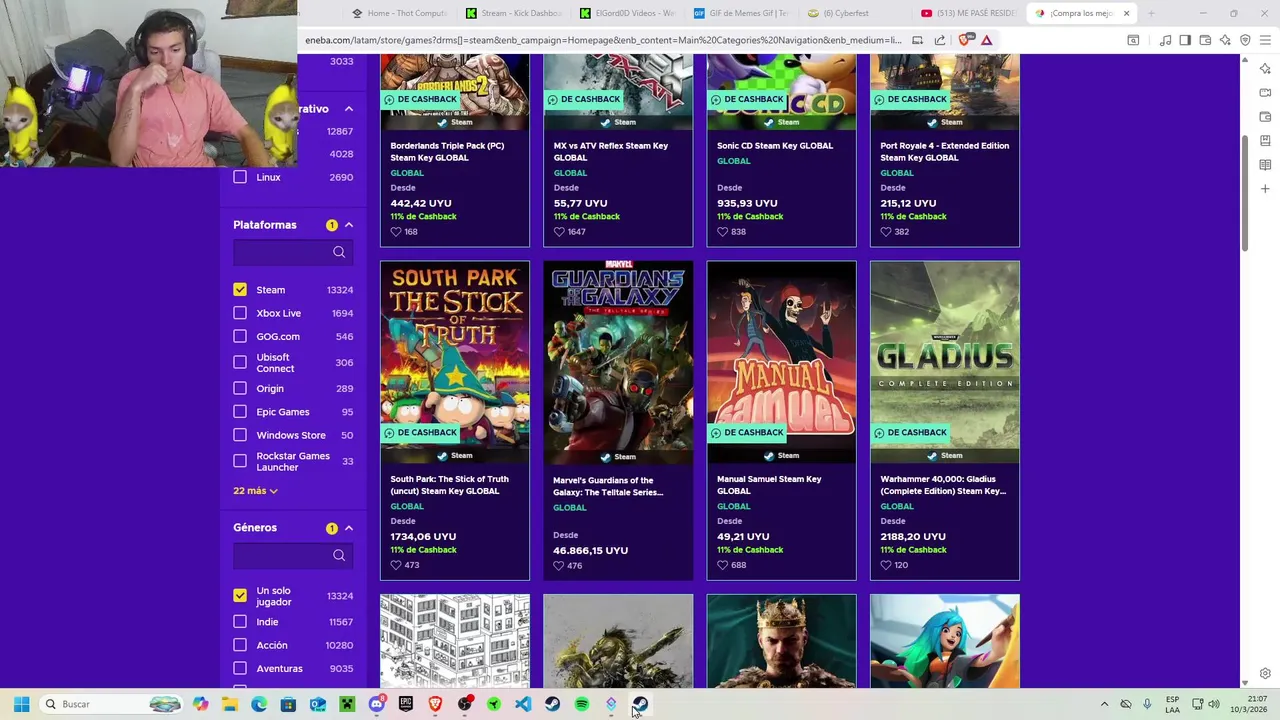The width and height of the screenshot is (1280, 720).
Task: Check the GOG.com platform checkbox
Action: (240, 336)
